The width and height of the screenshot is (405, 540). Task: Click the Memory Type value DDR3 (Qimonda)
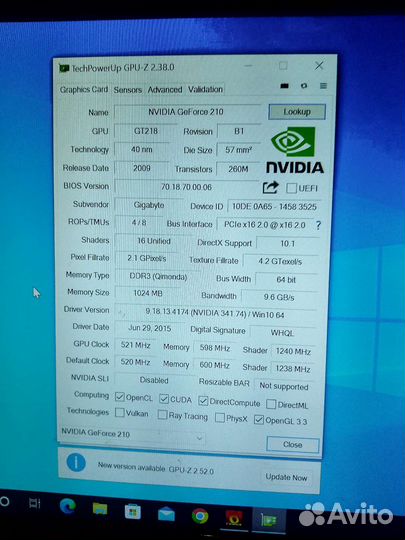[158, 277]
